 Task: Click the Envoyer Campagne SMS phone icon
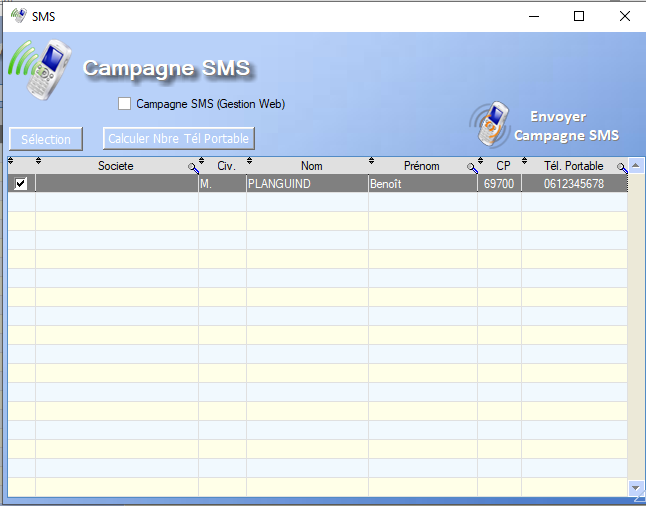[489, 123]
